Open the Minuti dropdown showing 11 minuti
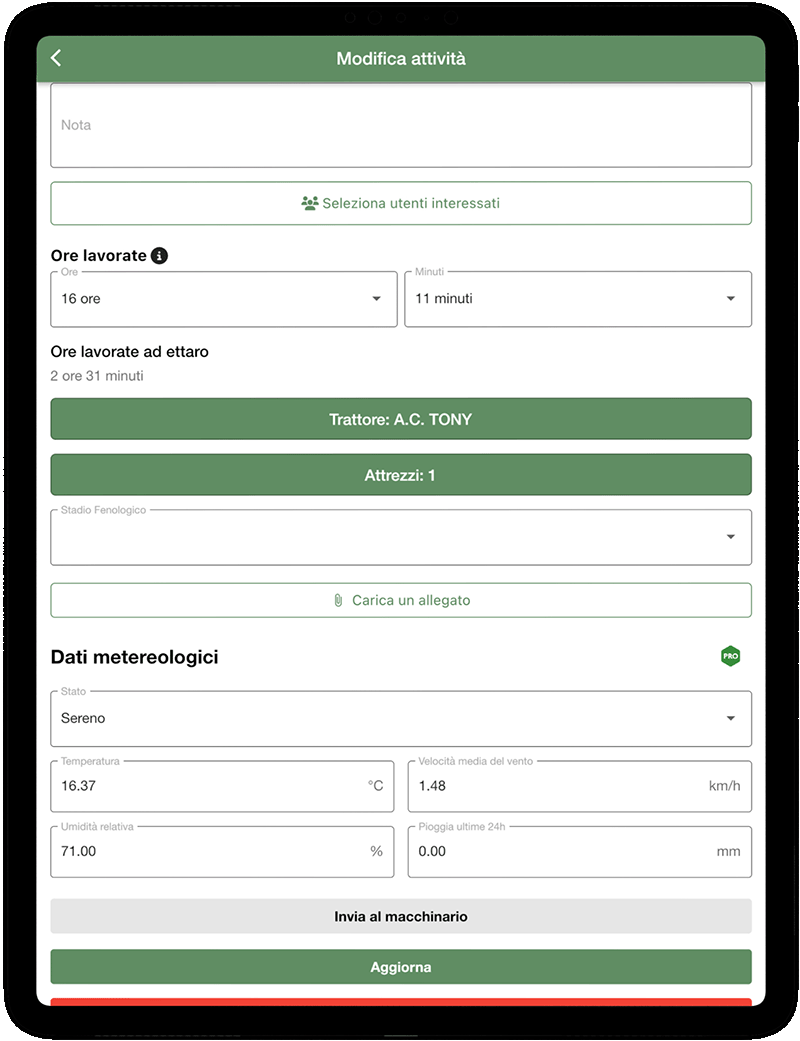 [579, 298]
